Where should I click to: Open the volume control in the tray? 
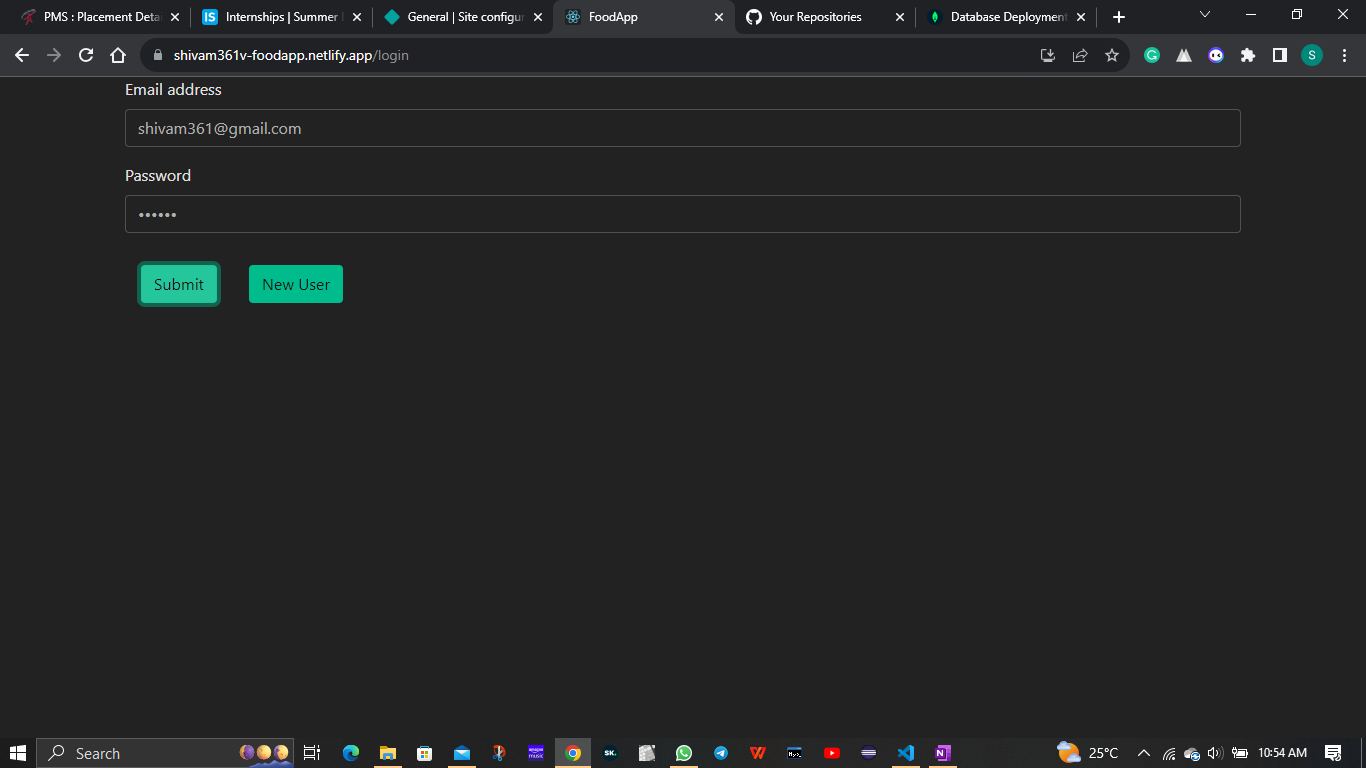(1213, 753)
